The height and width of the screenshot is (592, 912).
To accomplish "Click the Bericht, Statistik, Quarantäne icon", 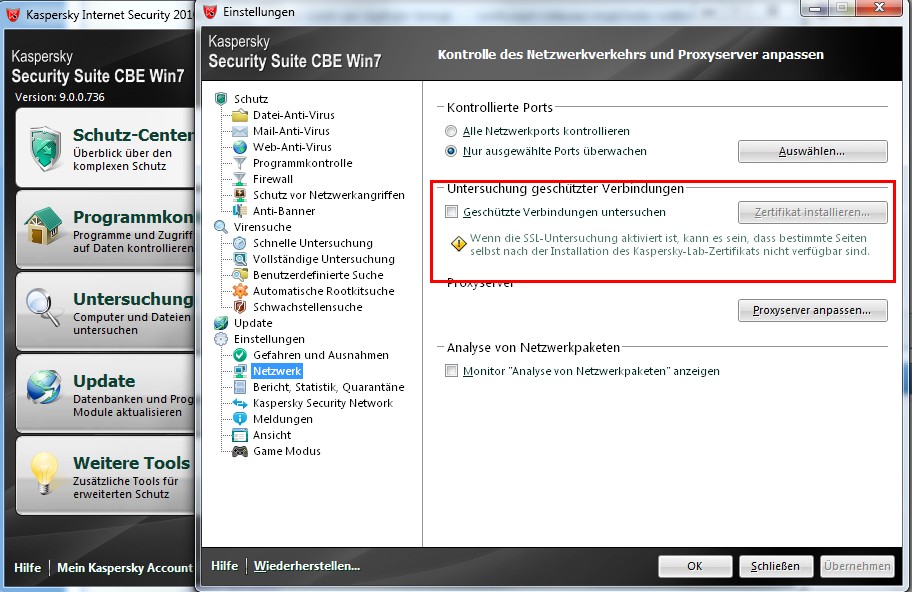I will pos(240,387).
